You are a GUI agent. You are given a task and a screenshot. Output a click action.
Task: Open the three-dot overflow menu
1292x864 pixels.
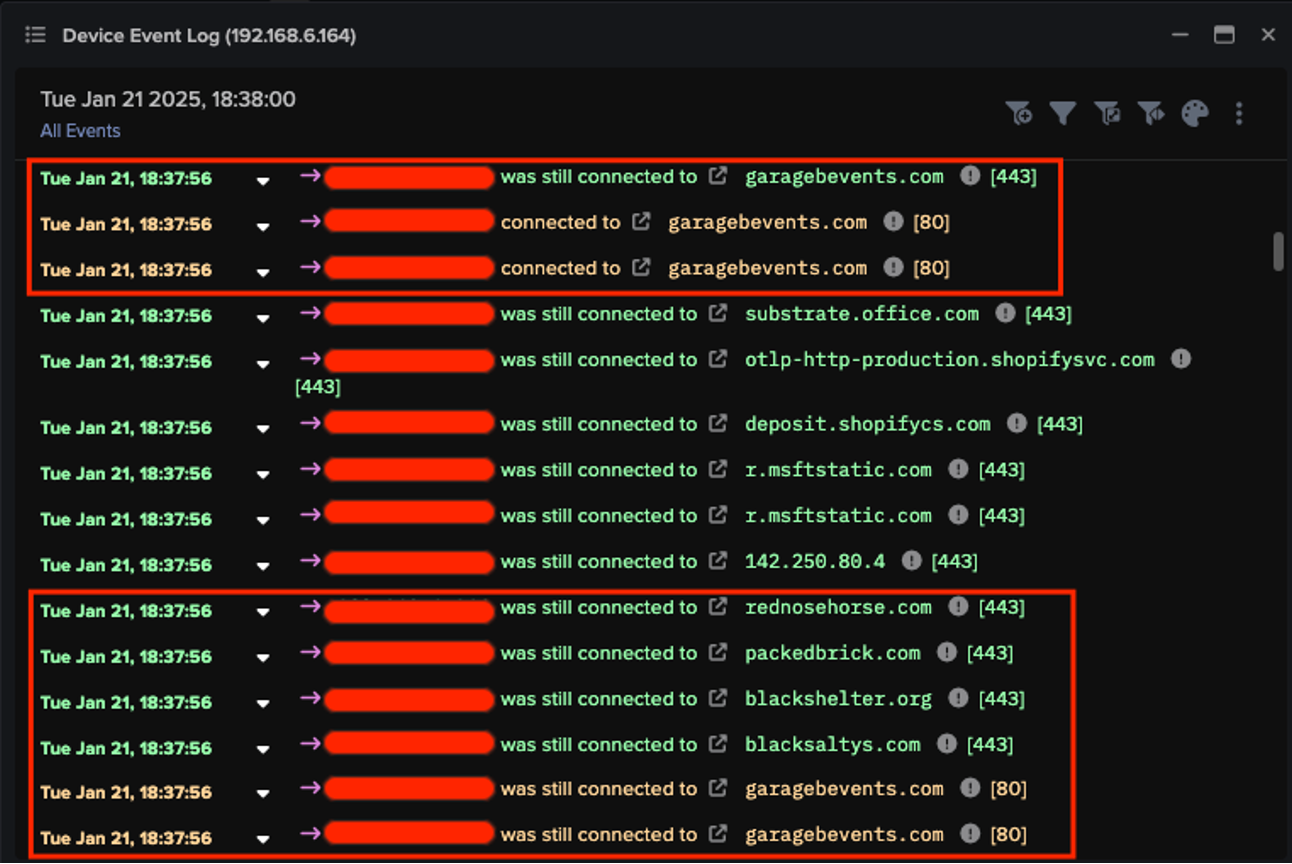(1238, 113)
